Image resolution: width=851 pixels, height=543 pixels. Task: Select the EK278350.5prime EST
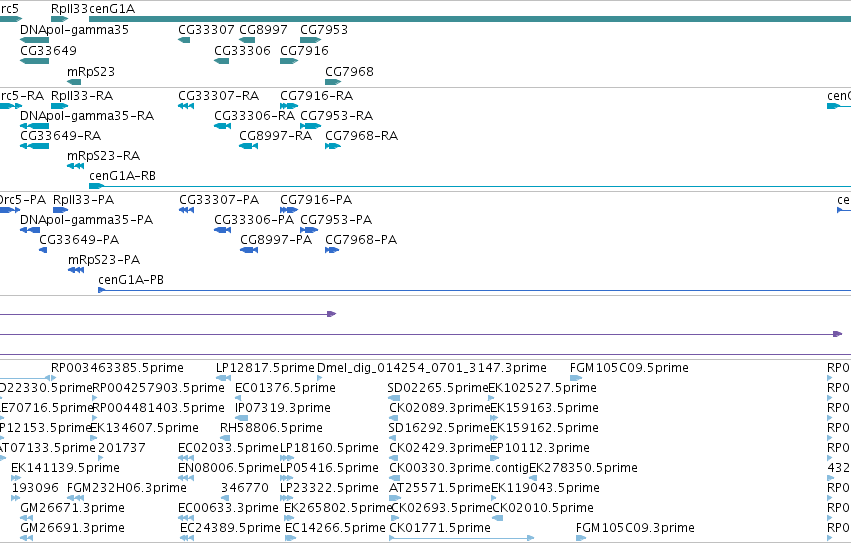pos(533,478)
